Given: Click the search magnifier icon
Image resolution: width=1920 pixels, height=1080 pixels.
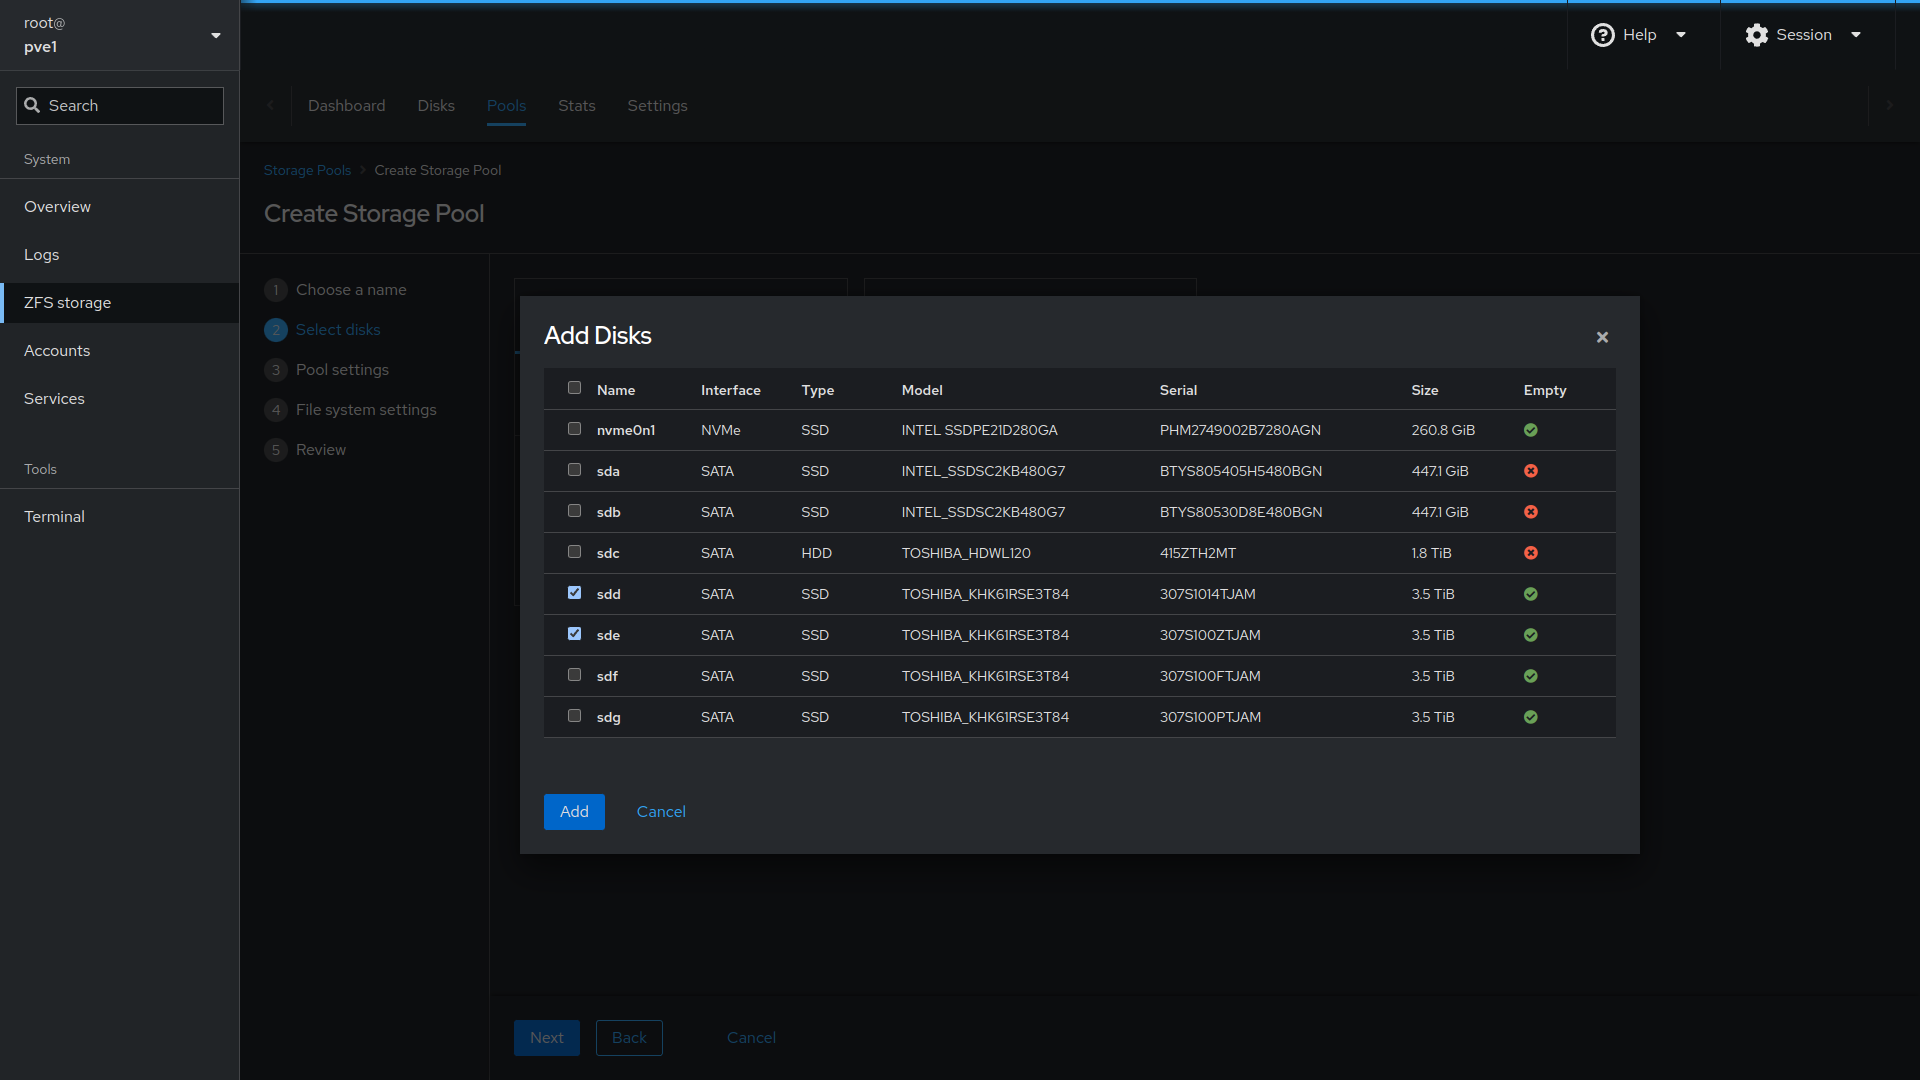Looking at the screenshot, I should coord(32,105).
